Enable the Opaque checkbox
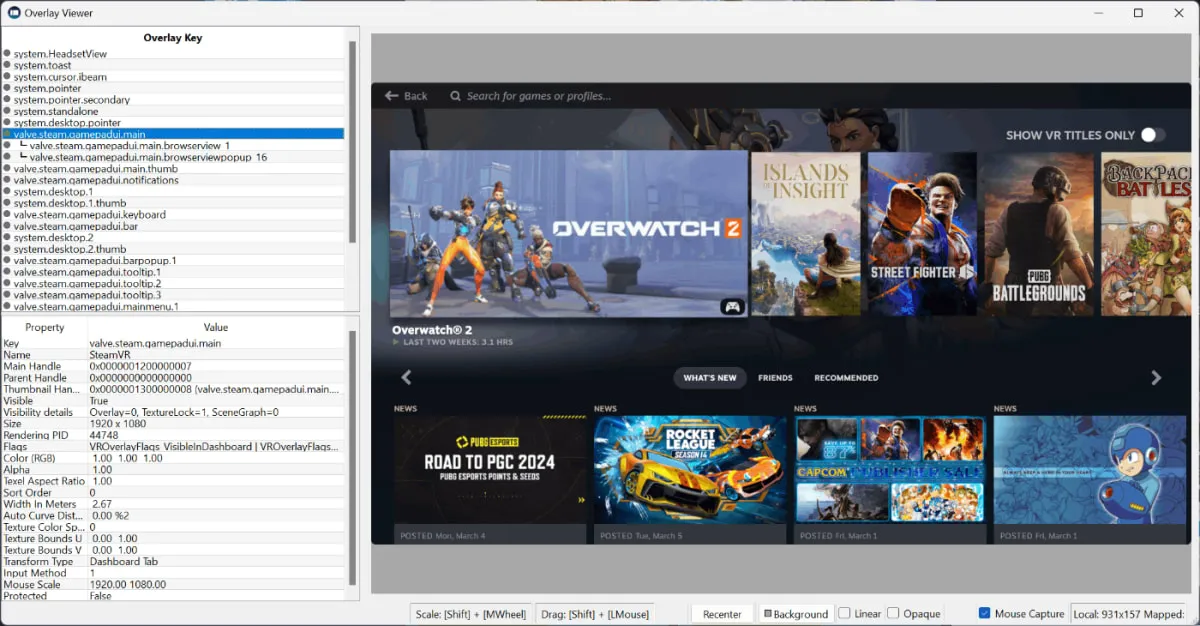The height and width of the screenshot is (626, 1200). (893, 613)
